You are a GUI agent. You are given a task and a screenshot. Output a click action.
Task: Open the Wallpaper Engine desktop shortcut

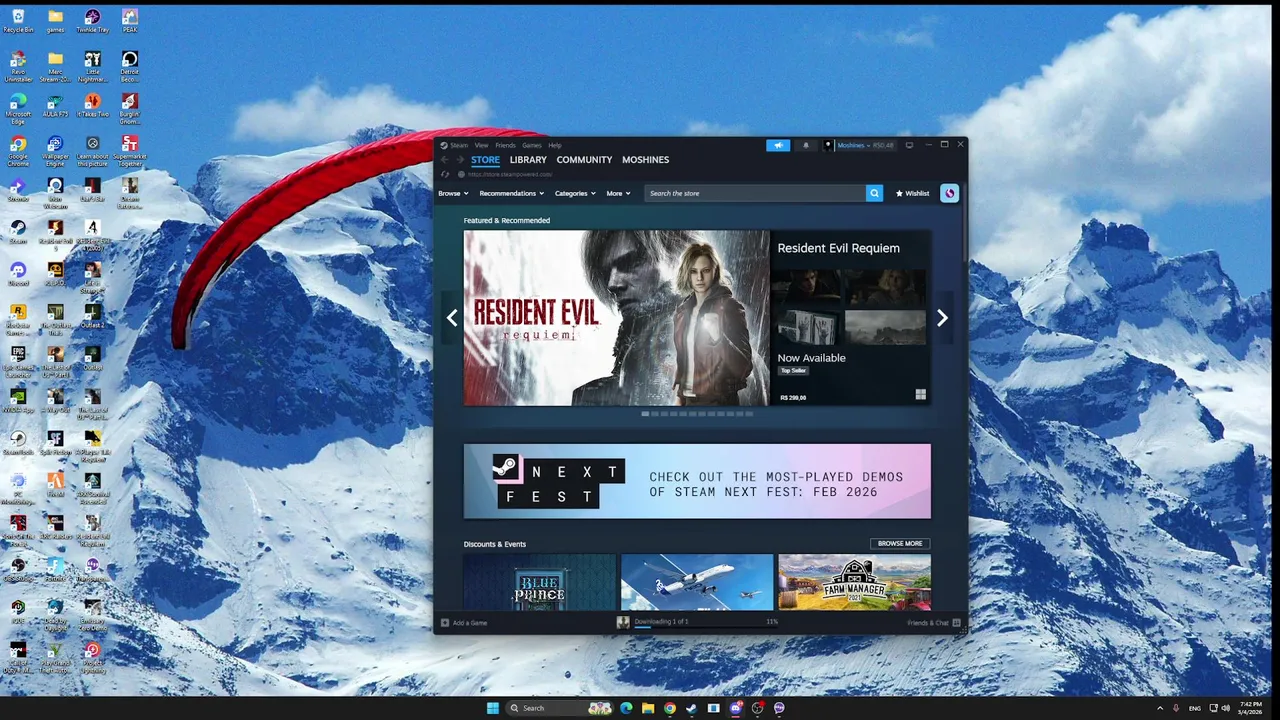tap(55, 152)
